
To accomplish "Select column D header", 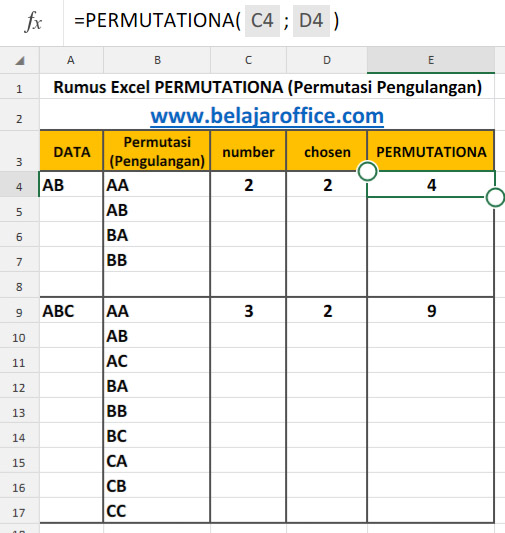I will (x=327, y=60).
